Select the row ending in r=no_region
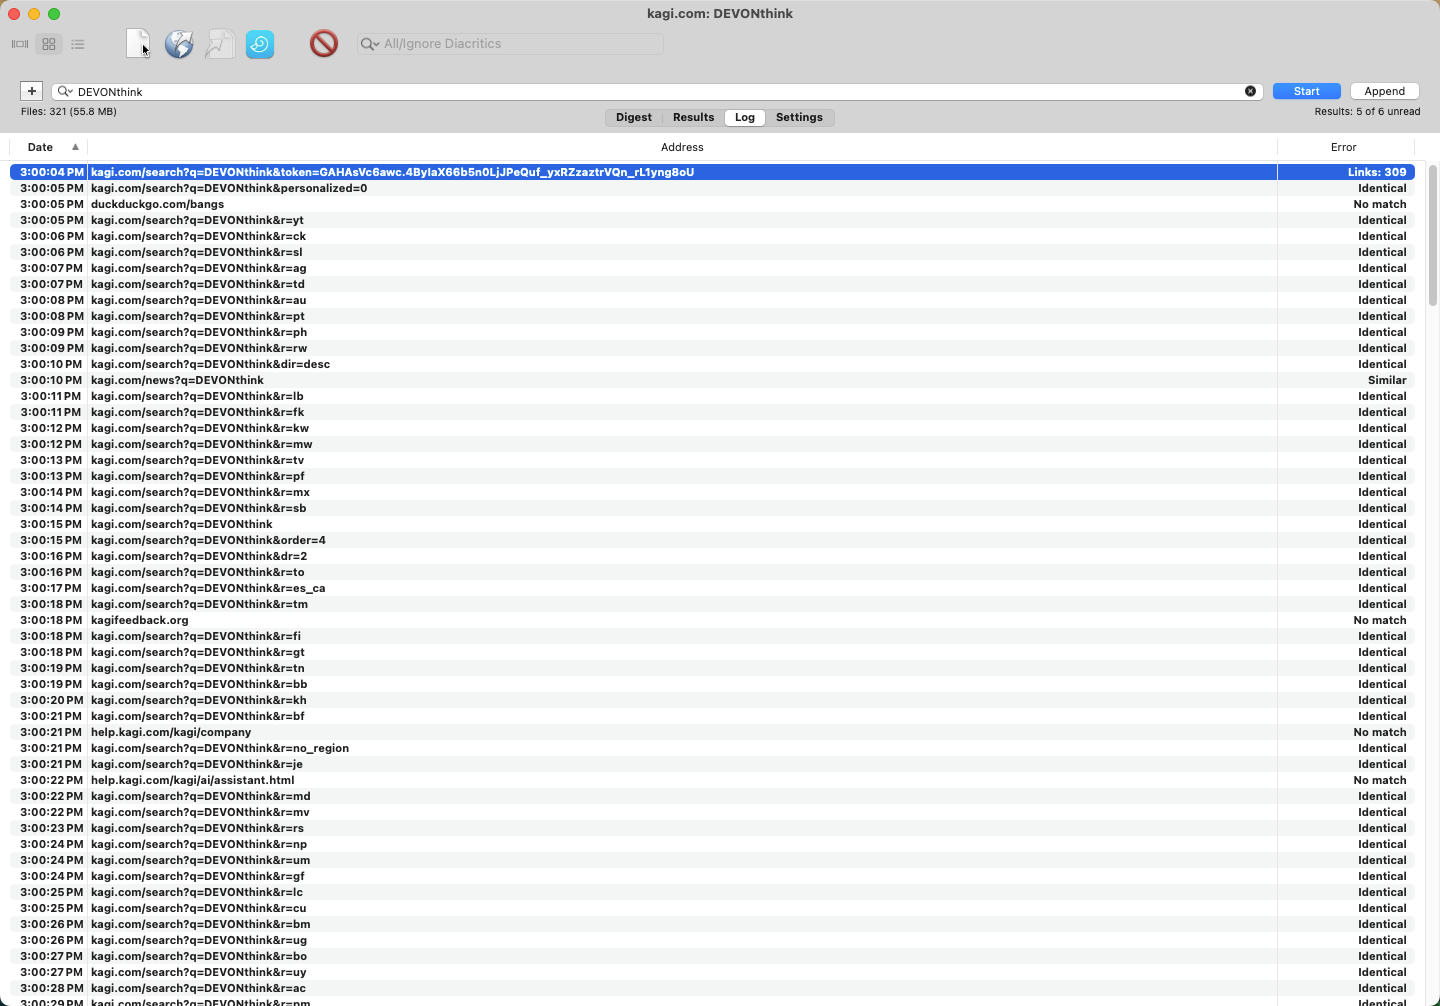This screenshot has height=1006, width=1440. click(x=712, y=748)
